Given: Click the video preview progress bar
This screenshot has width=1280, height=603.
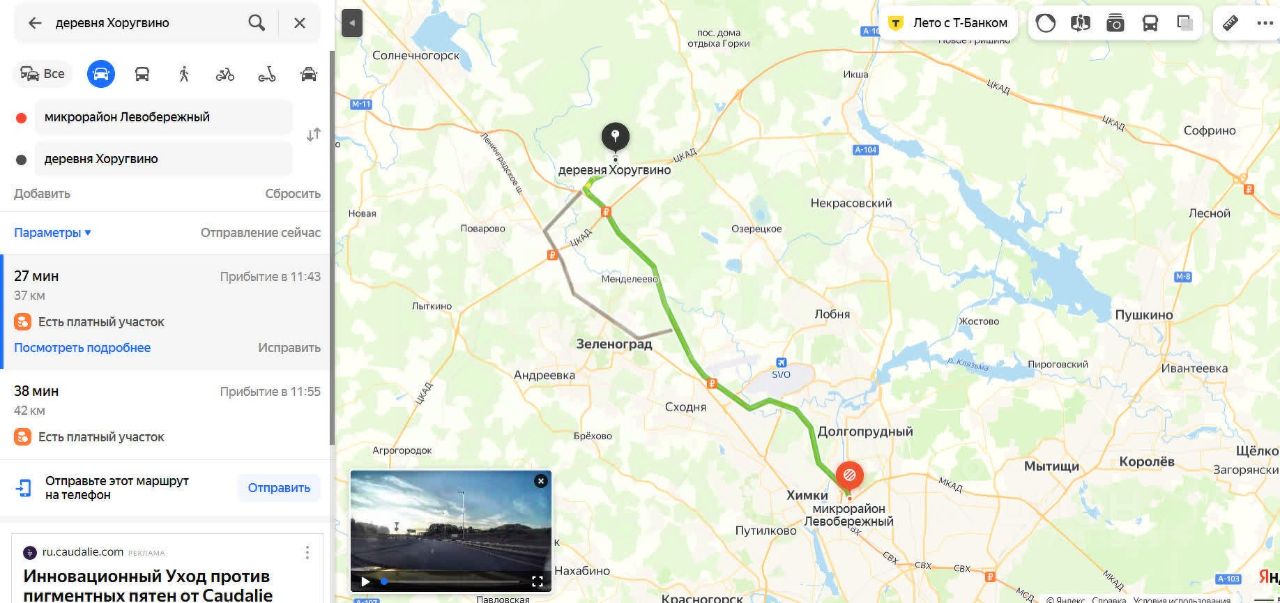Looking at the screenshot, I should tap(450, 581).
